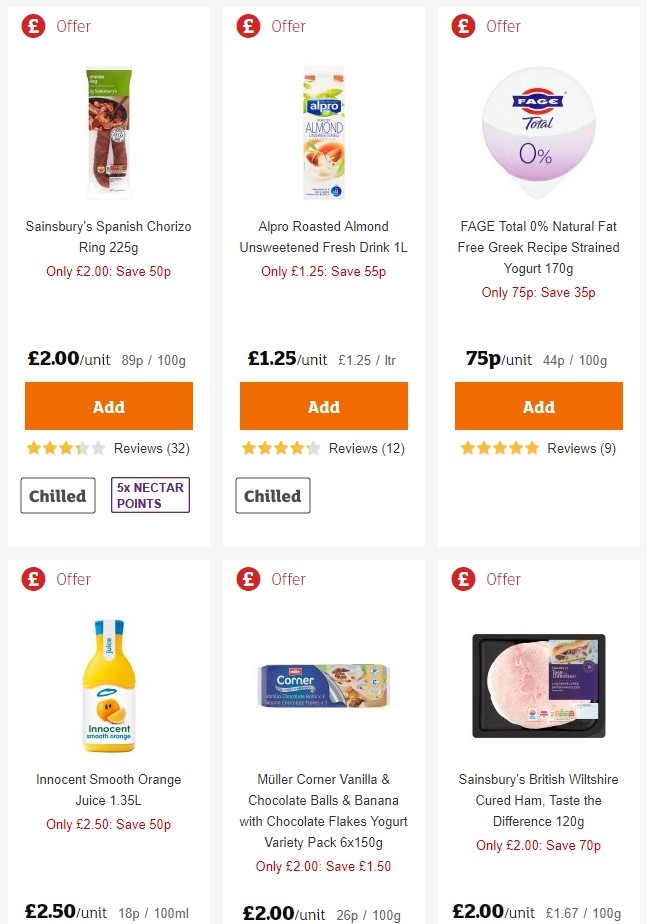
Task: Click the Offer icon above Alpro Almond drink
Action: 248,27
